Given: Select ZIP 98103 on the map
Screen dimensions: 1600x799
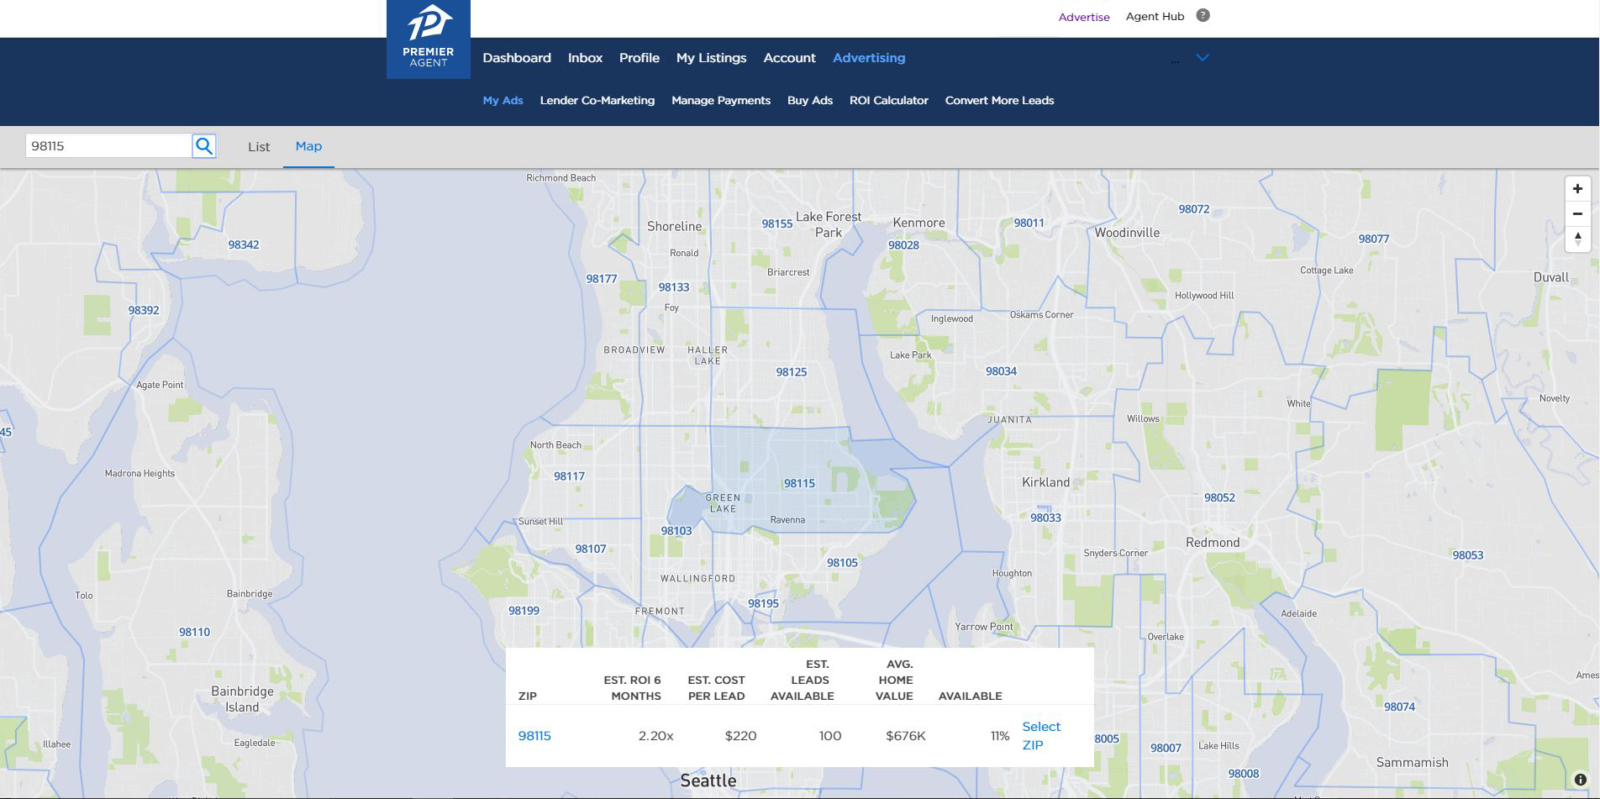Looking at the screenshot, I should 676,531.
